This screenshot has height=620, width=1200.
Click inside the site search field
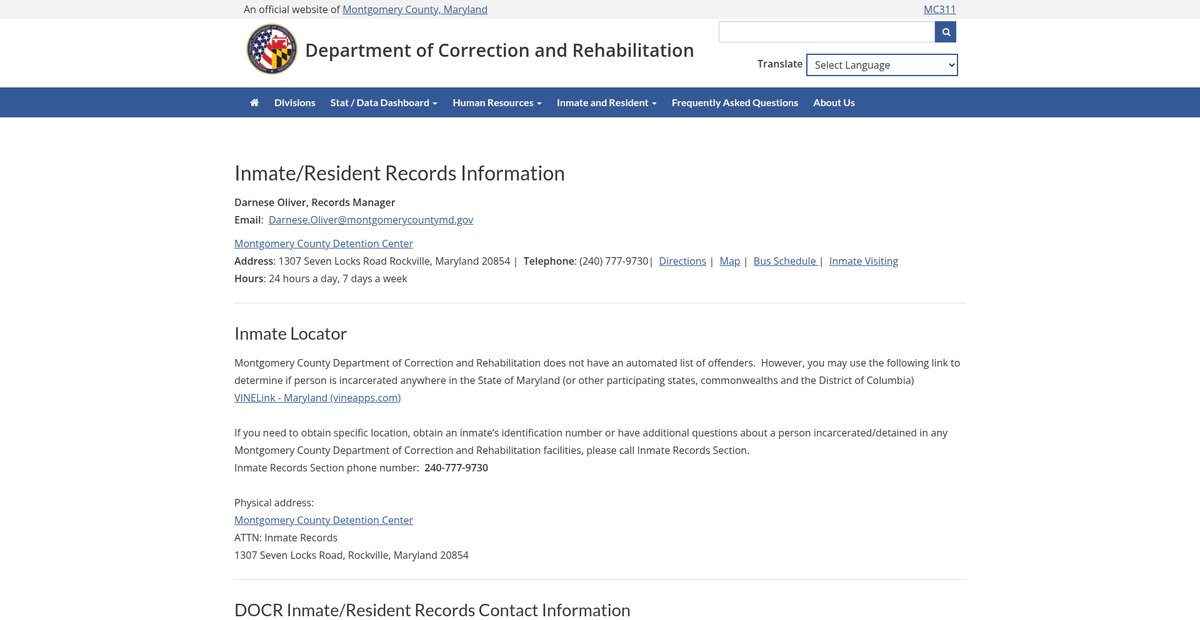(826, 32)
